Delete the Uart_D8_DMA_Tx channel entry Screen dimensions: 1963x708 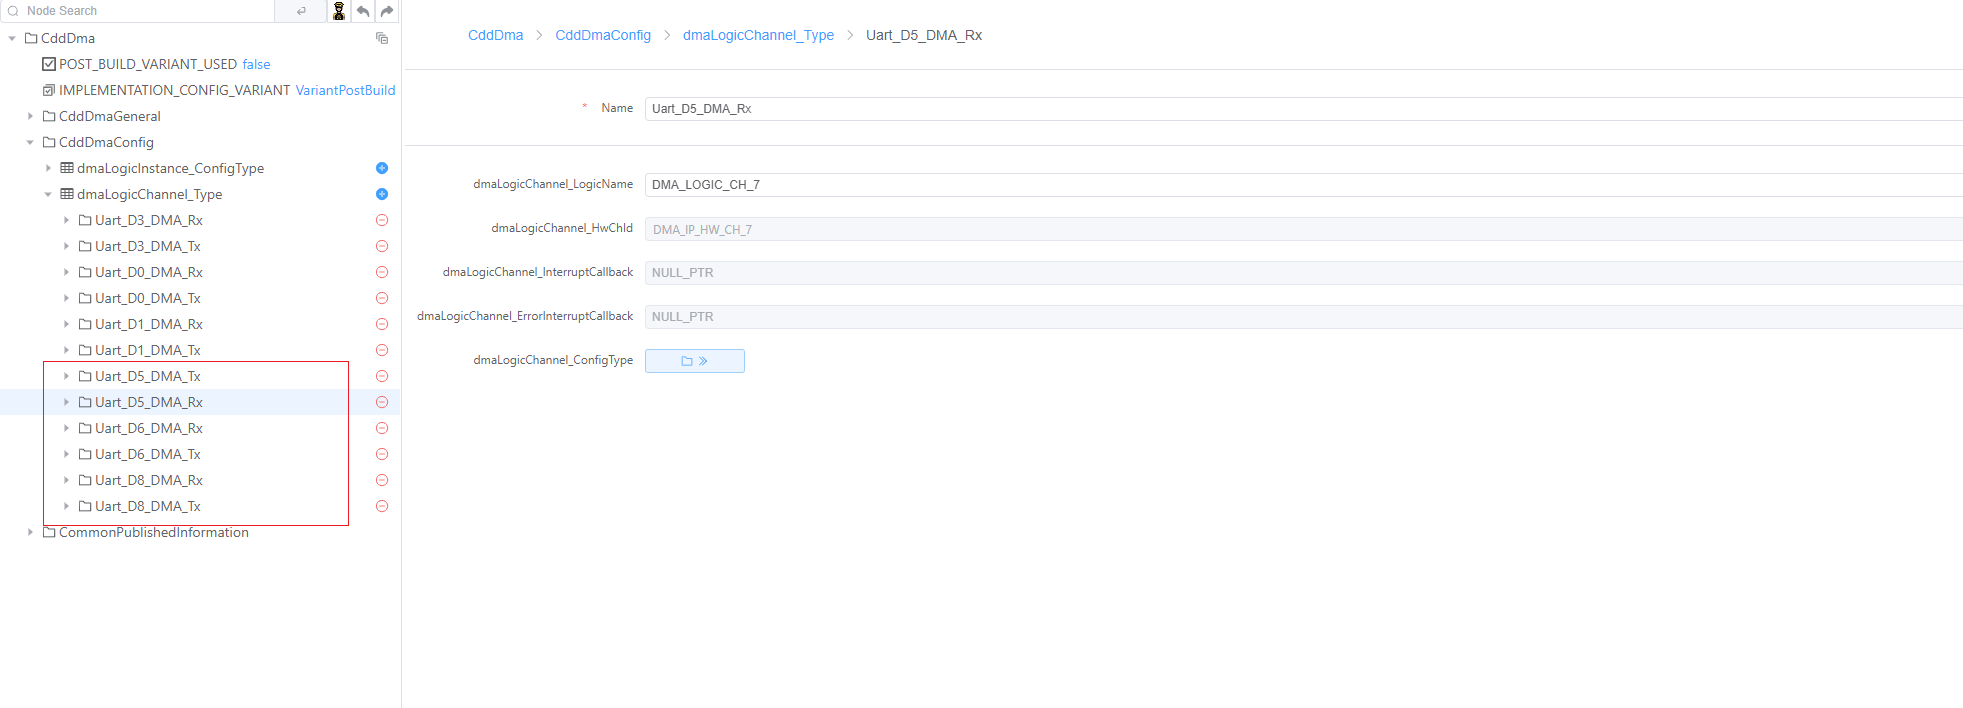pyautogui.click(x=381, y=506)
